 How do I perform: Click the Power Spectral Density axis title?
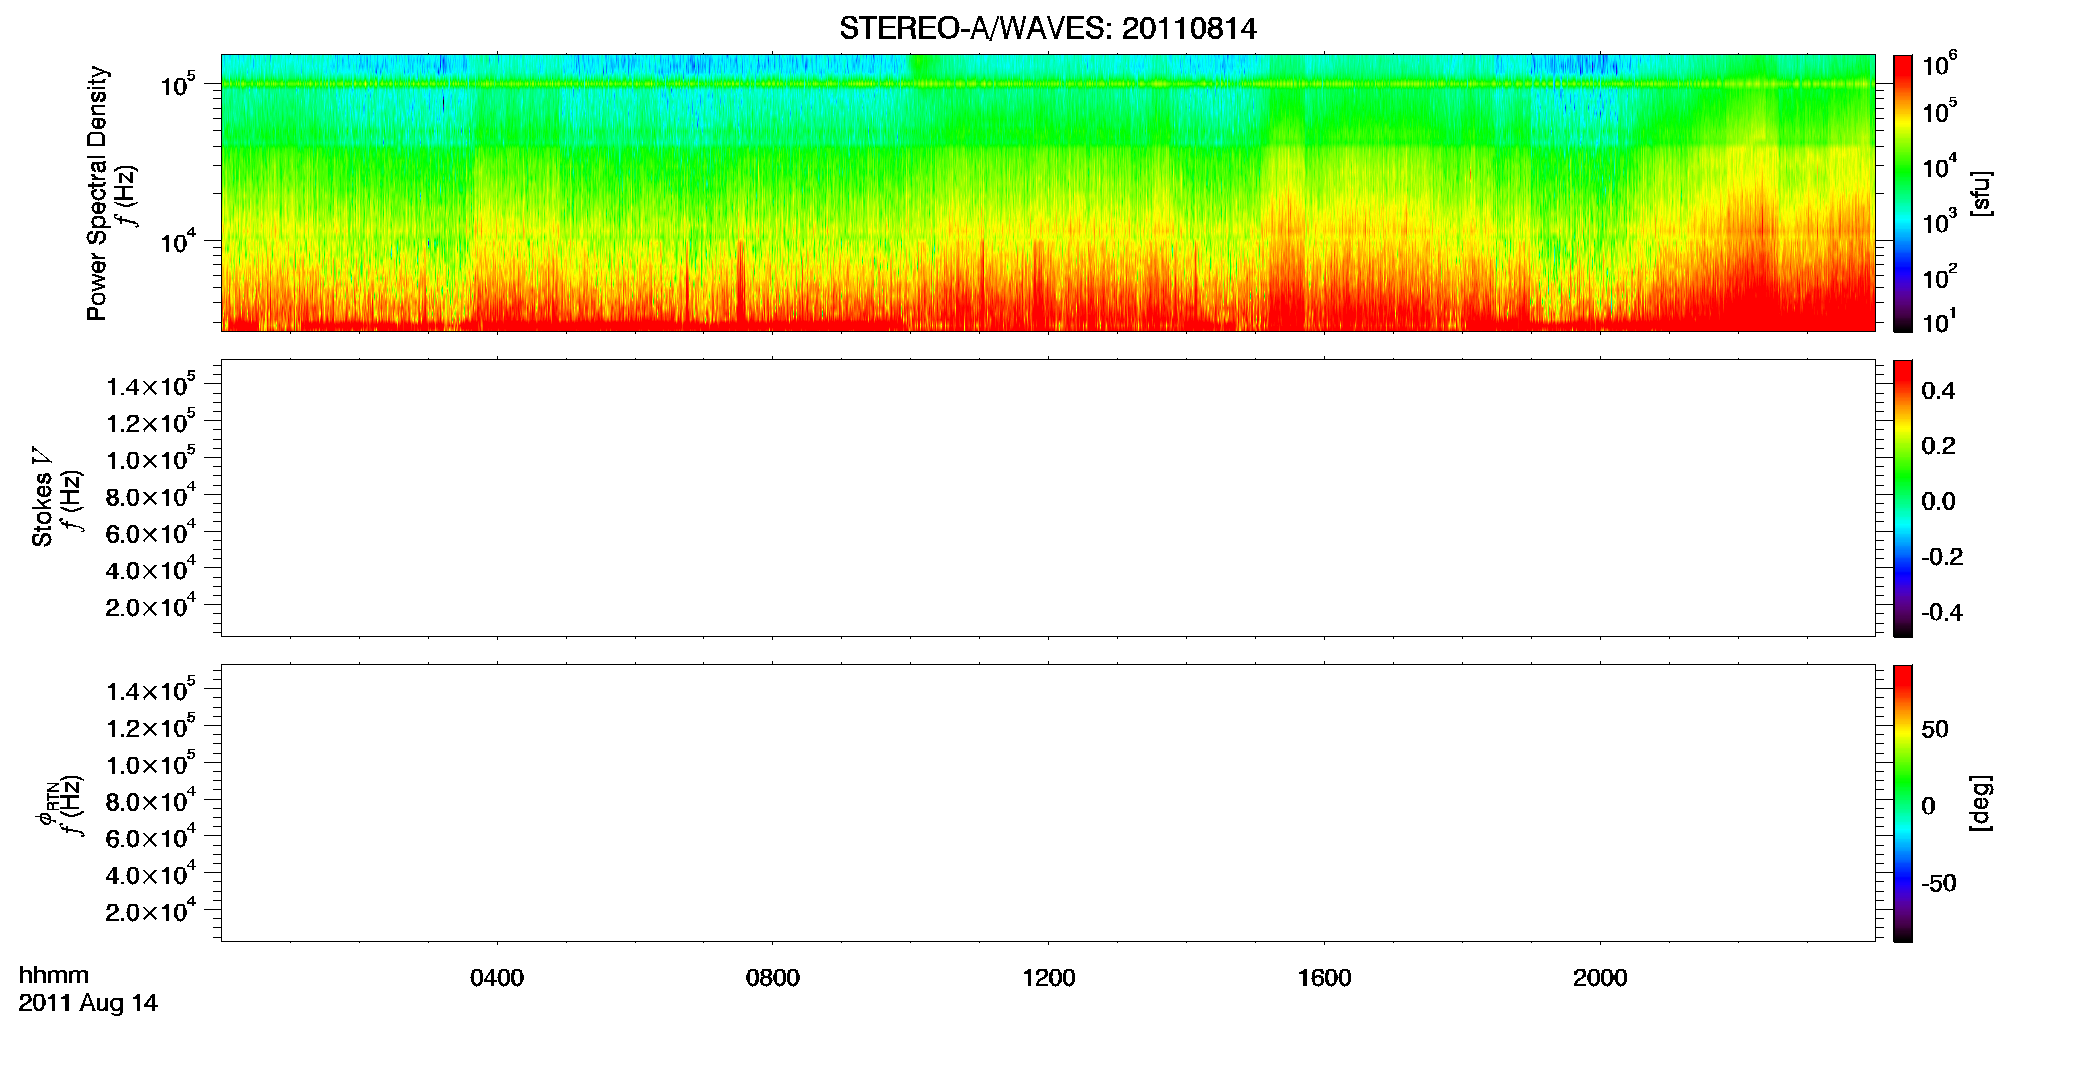[x=97, y=193]
